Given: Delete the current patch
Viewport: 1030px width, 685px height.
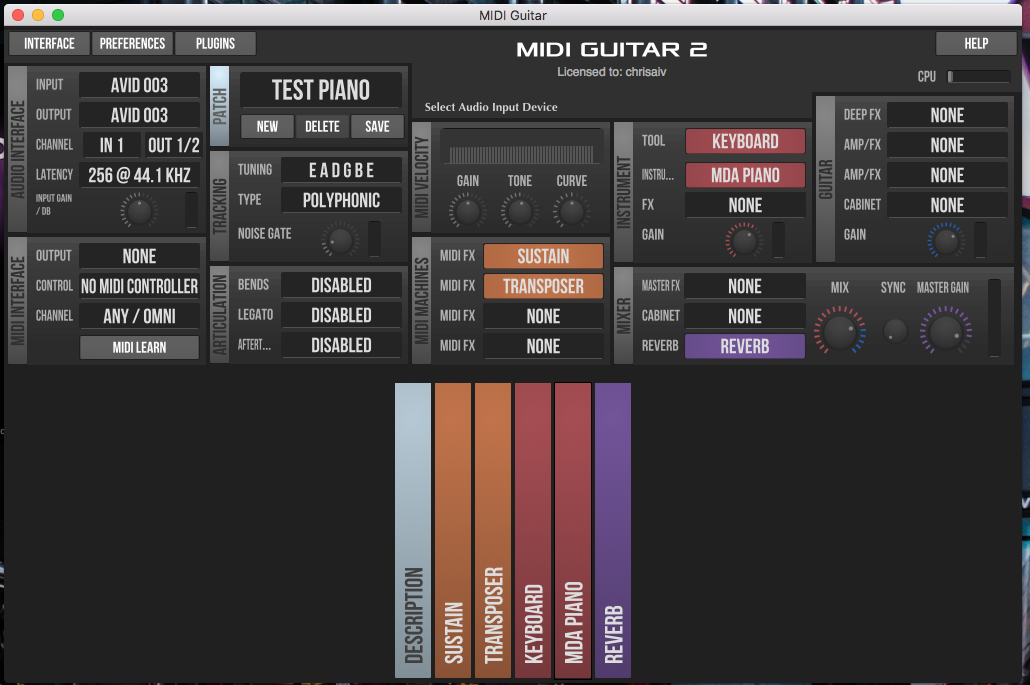Looking at the screenshot, I should tap(322, 126).
